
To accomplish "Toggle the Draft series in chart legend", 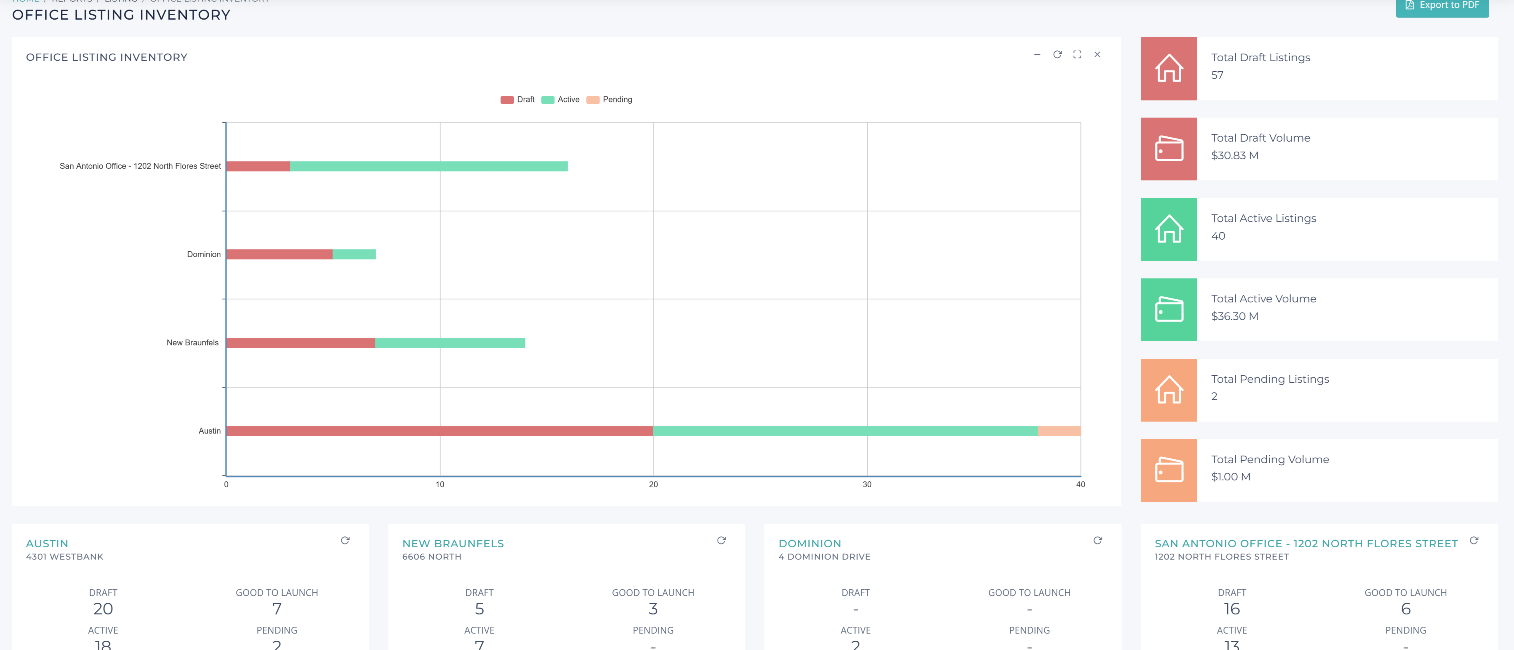I will [518, 100].
